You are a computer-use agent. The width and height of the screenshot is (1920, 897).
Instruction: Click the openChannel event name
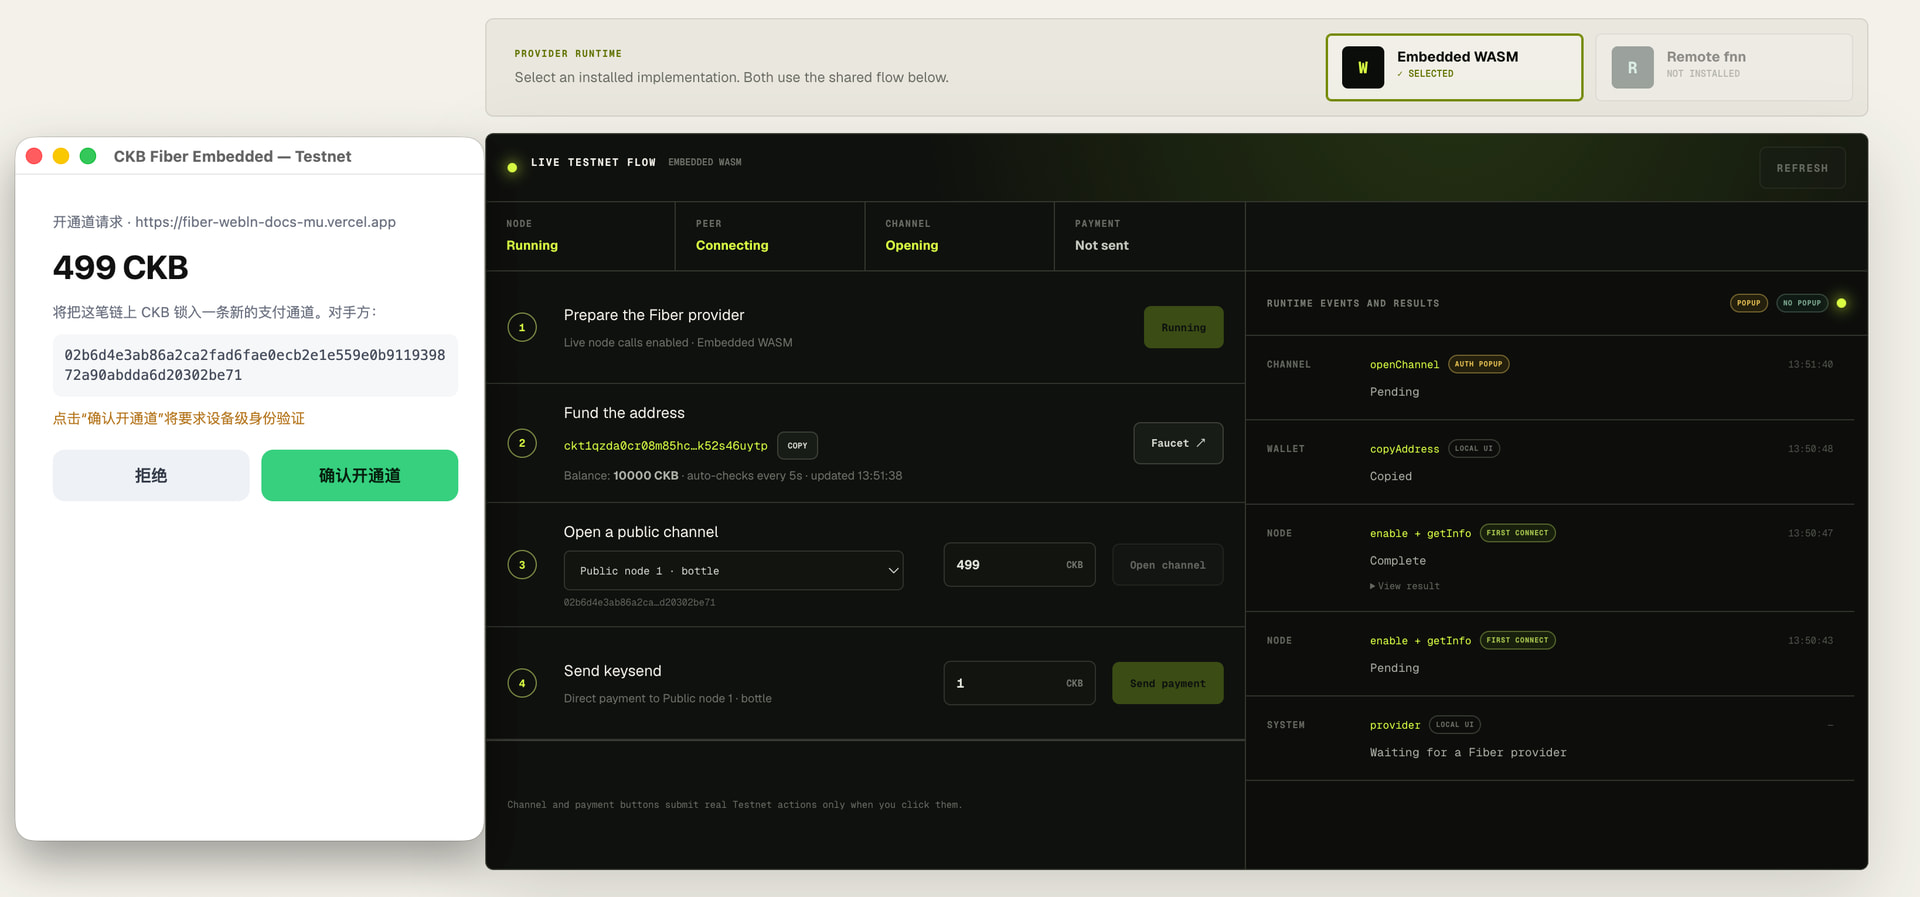[1404, 365]
